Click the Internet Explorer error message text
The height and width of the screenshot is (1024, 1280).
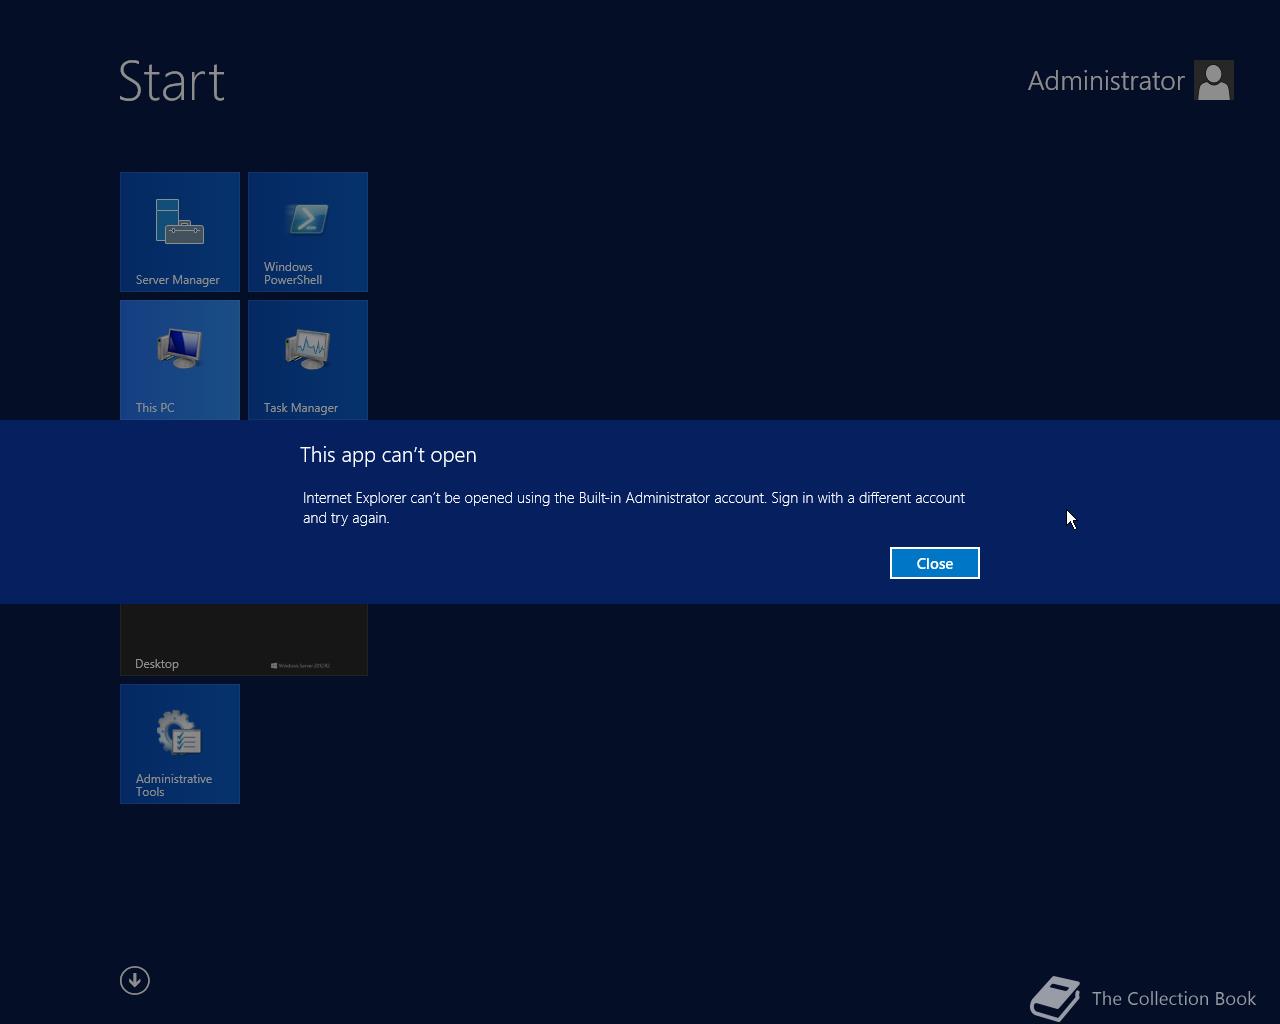(x=634, y=507)
